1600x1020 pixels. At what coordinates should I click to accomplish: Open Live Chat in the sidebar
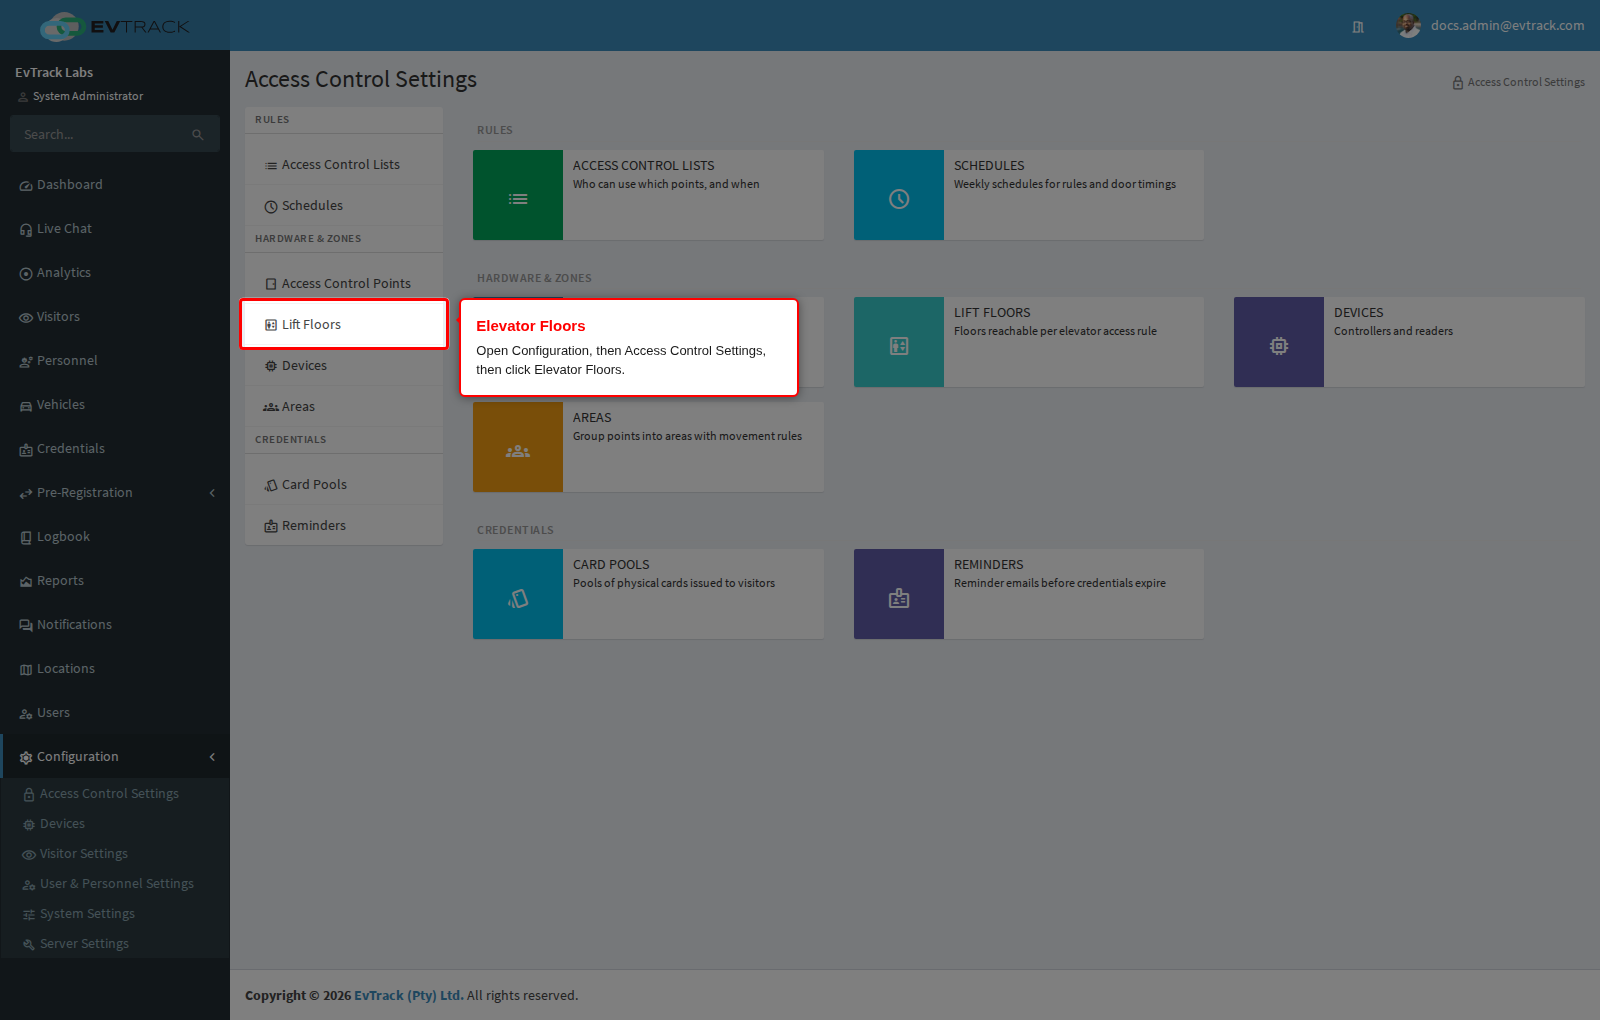tap(115, 229)
